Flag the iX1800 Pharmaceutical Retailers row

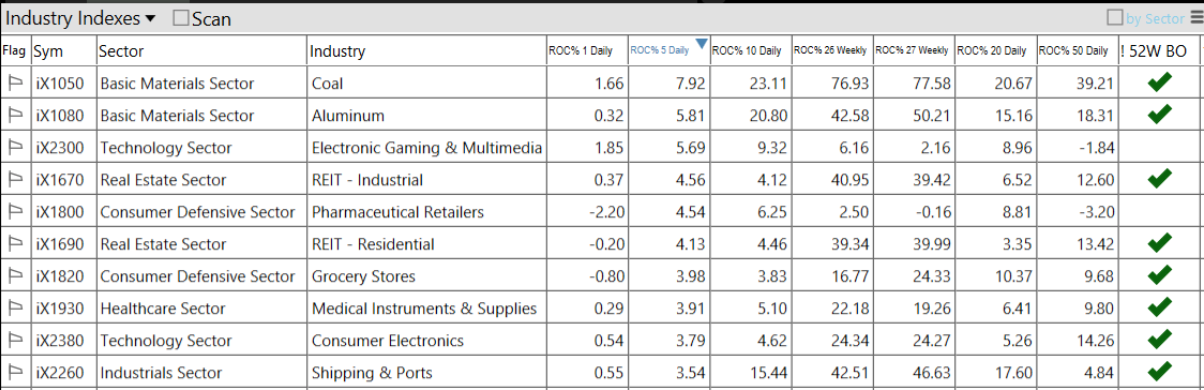[x=15, y=212]
